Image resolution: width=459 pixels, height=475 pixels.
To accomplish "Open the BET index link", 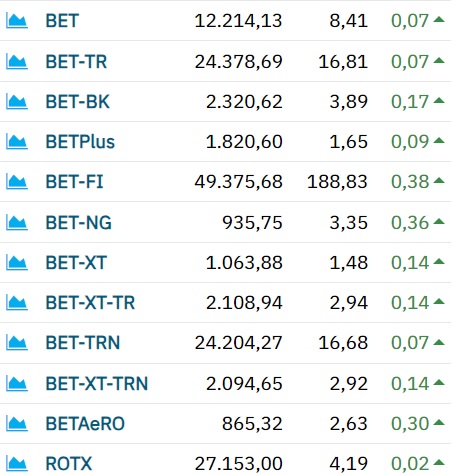I will pyautogui.click(x=62, y=21).
